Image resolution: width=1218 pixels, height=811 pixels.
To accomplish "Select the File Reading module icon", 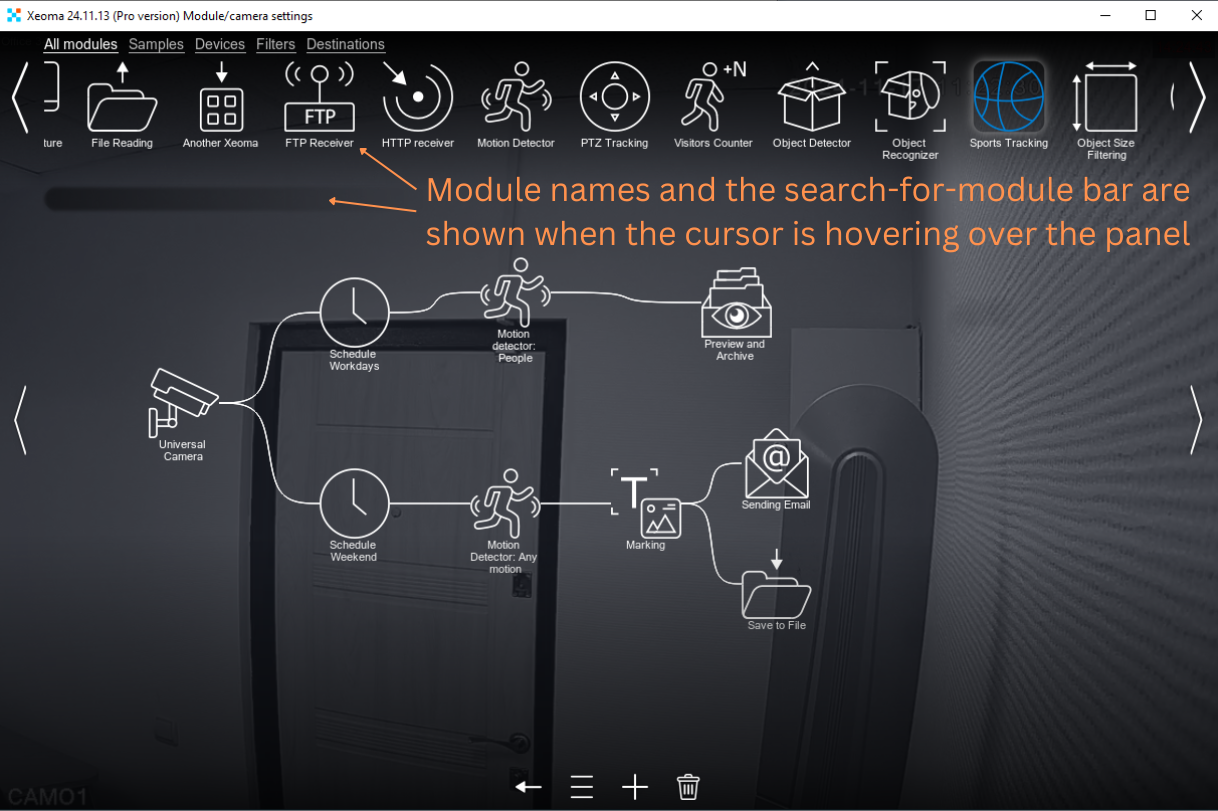I will (122, 98).
